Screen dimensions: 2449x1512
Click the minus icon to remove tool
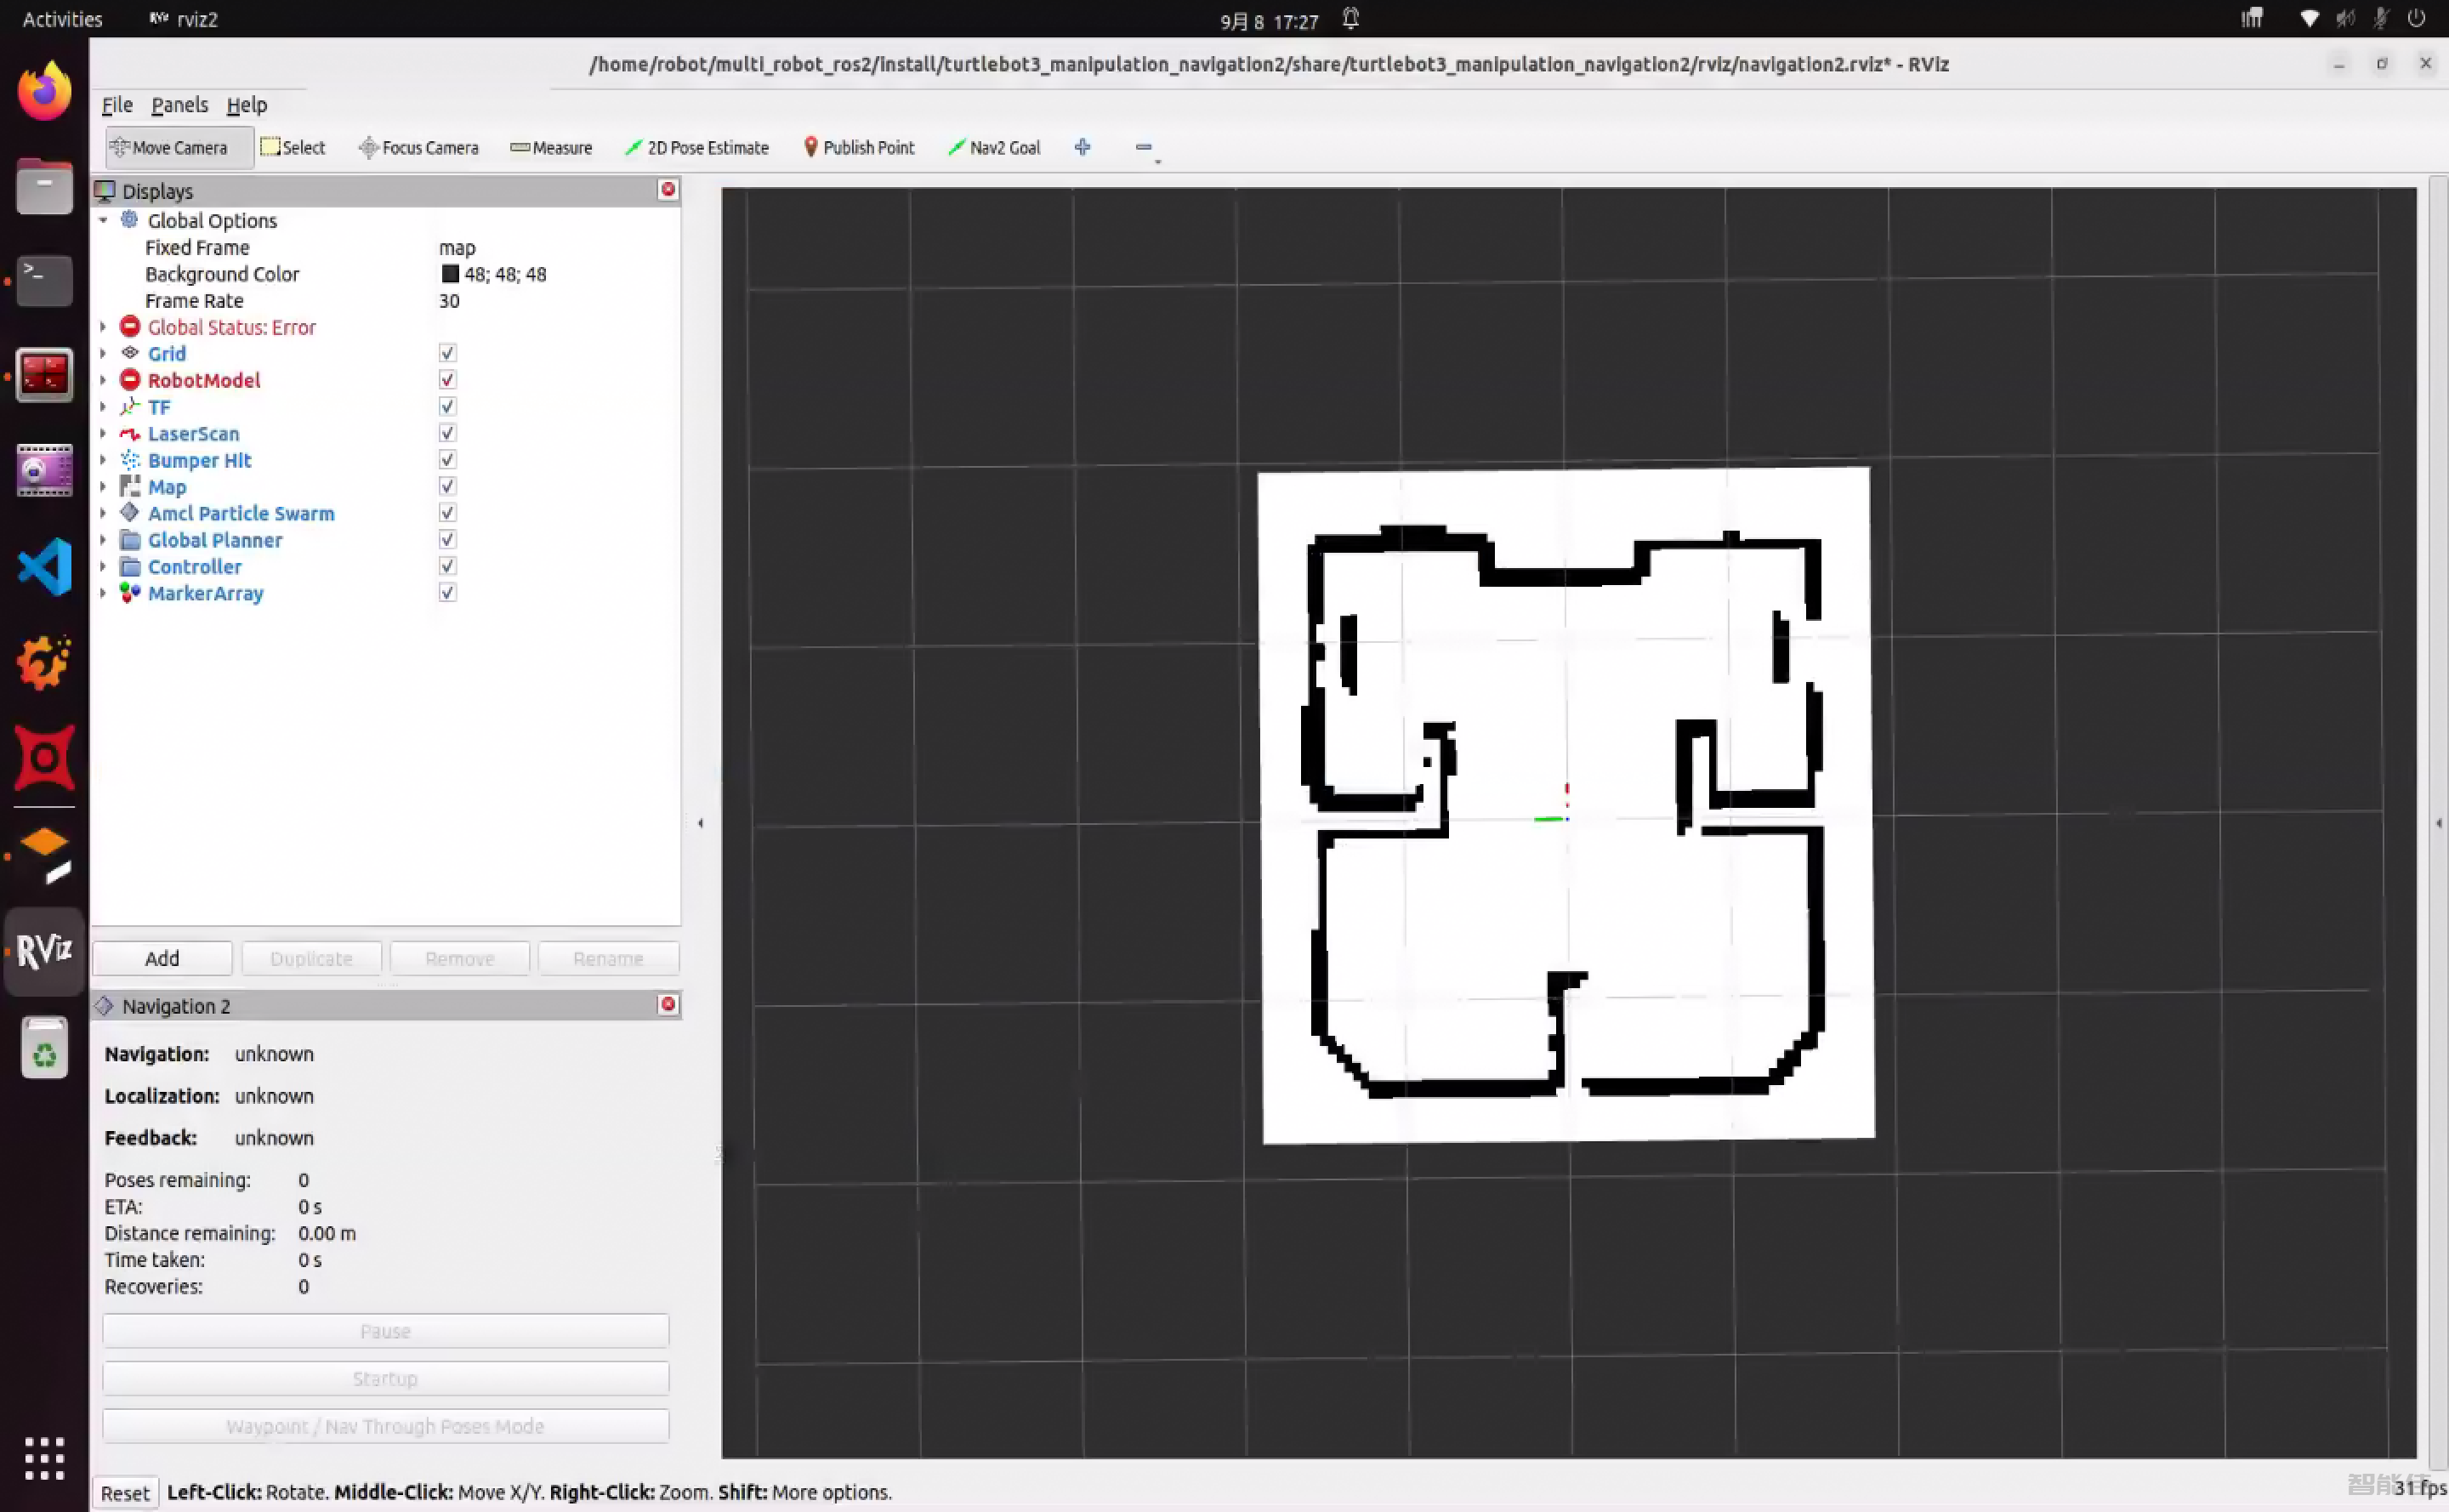(x=1143, y=148)
